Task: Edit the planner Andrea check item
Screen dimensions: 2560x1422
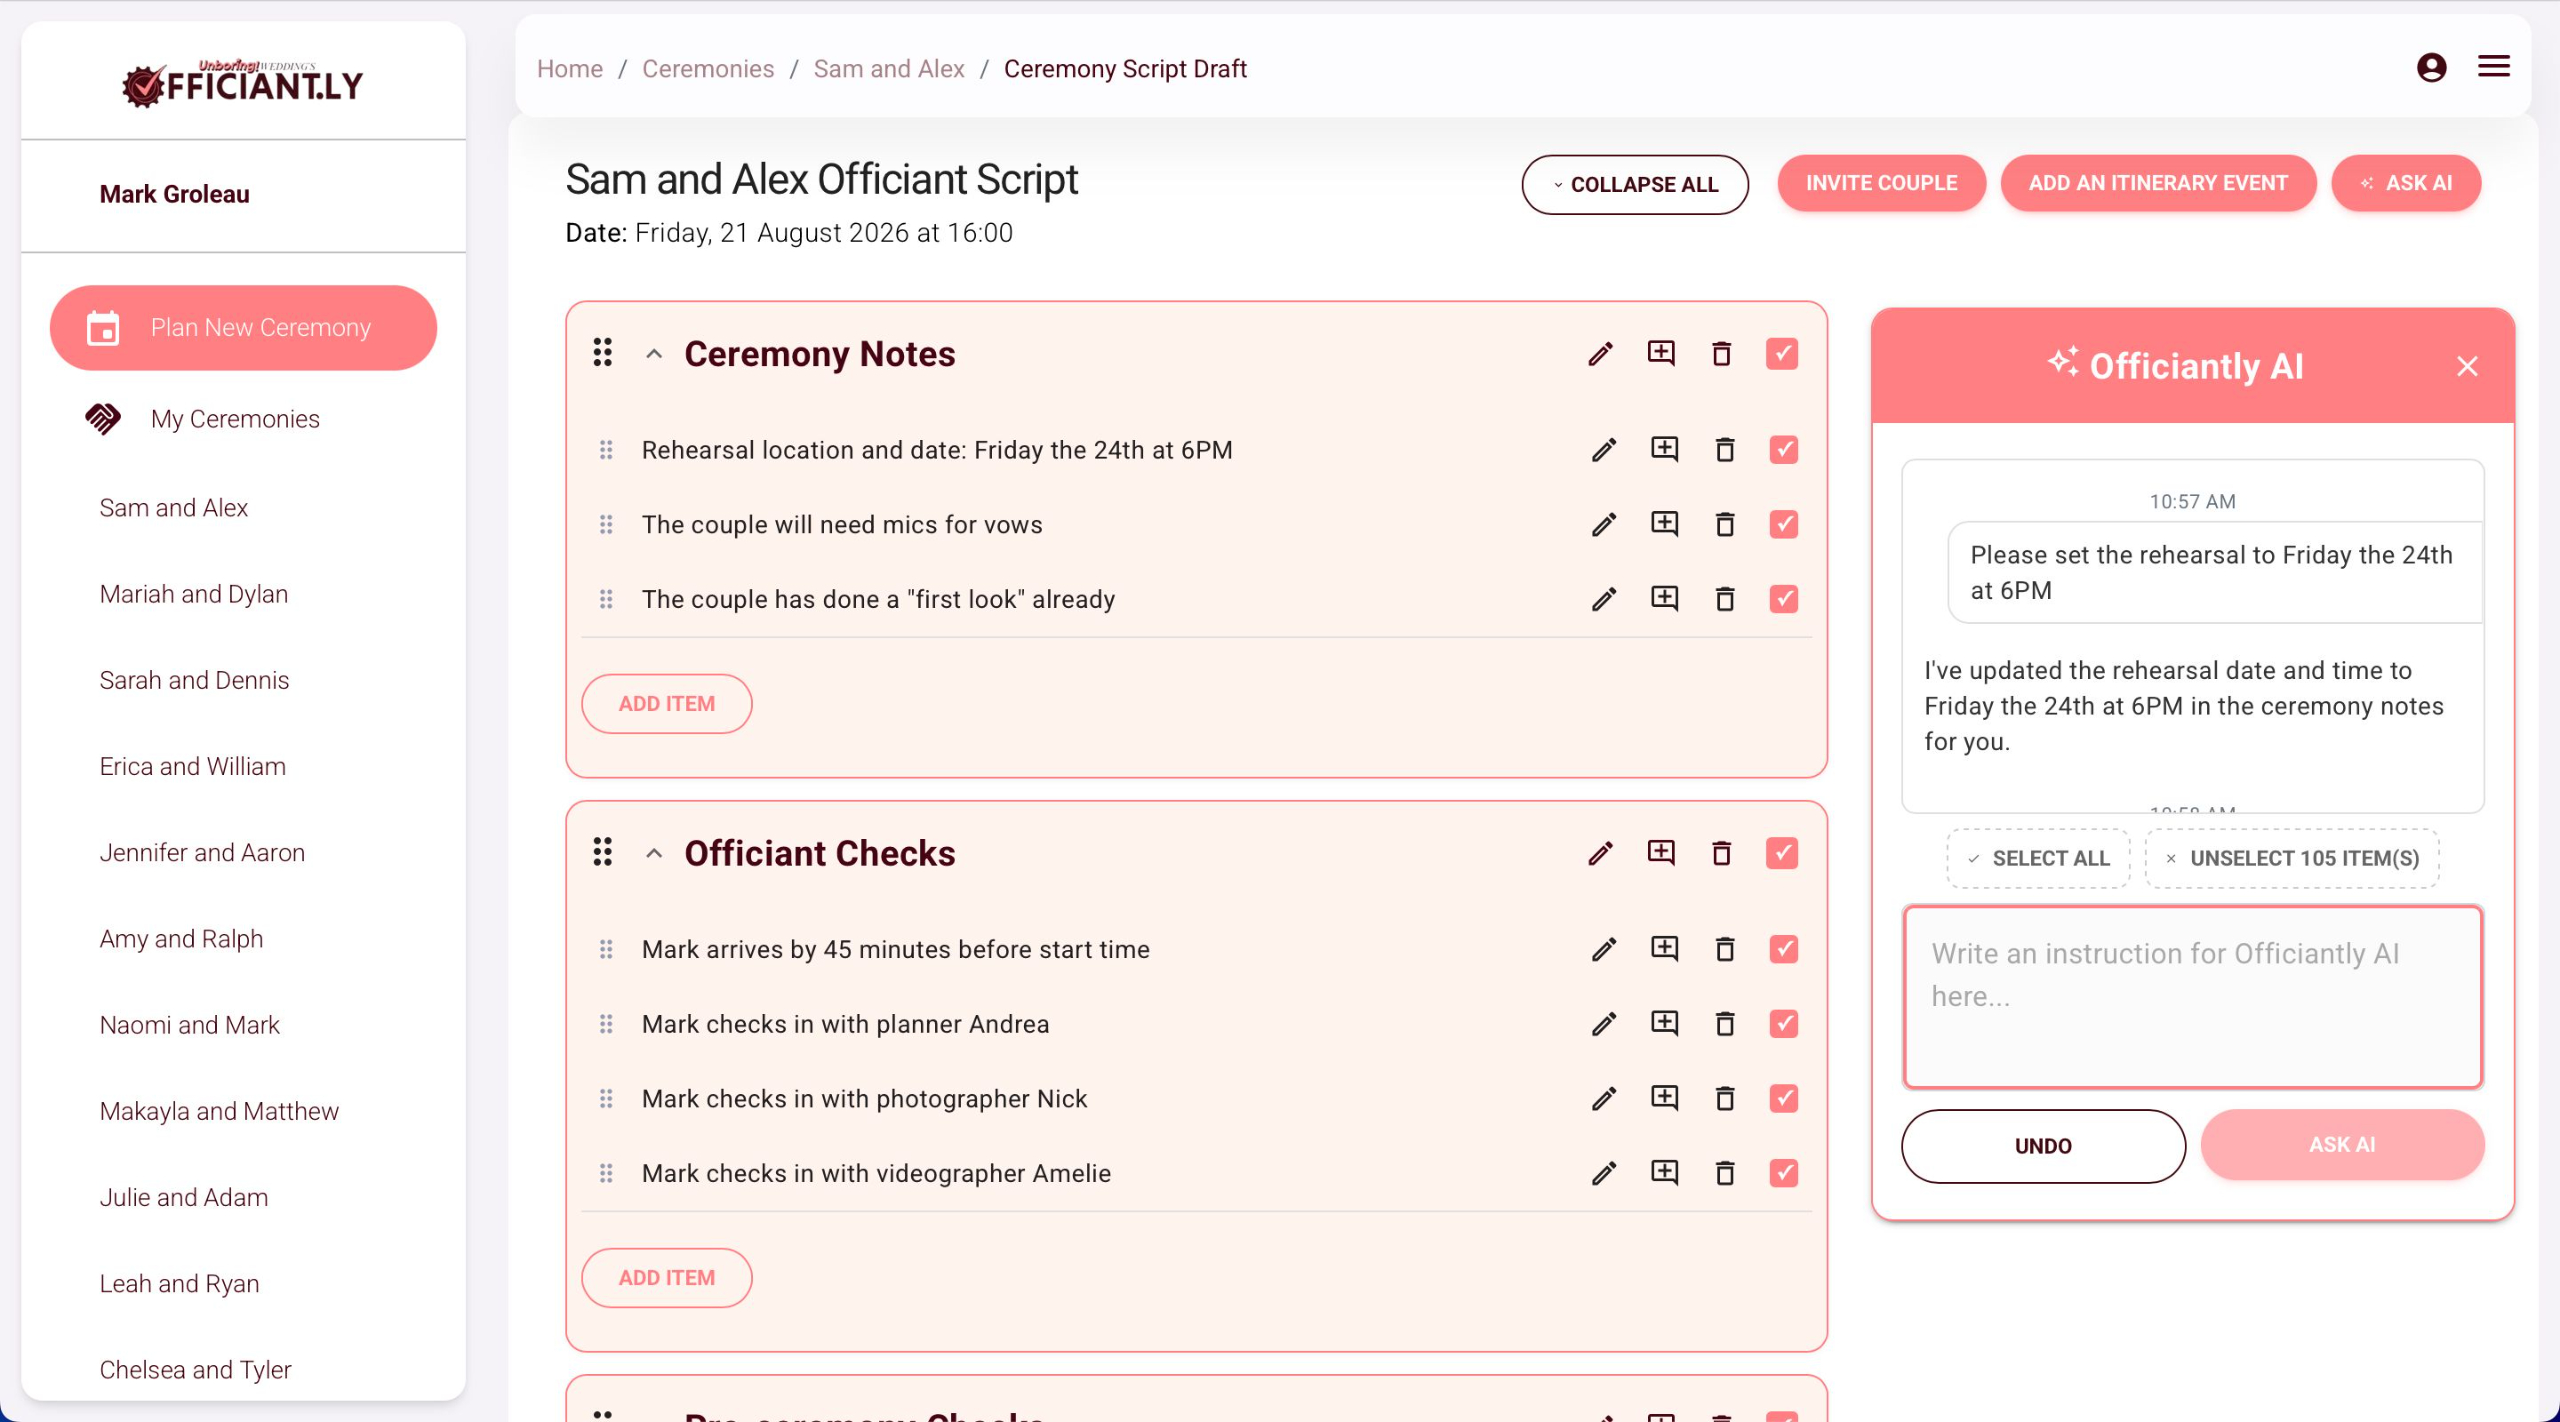Action: point(1604,1024)
